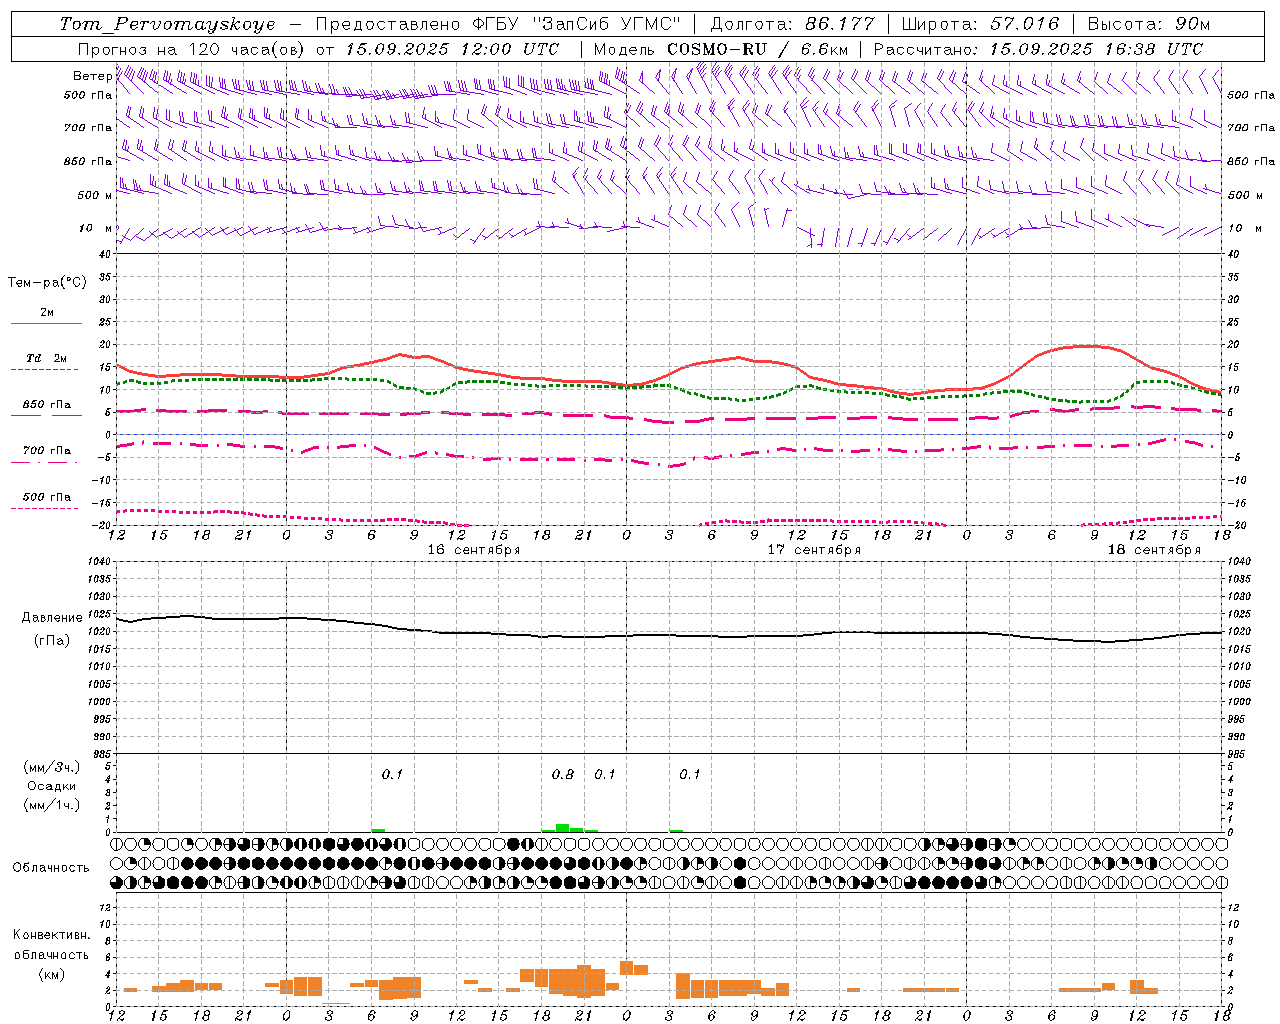Click the 18 сентября date label
The image size is (1280, 1024).
click(1154, 550)
